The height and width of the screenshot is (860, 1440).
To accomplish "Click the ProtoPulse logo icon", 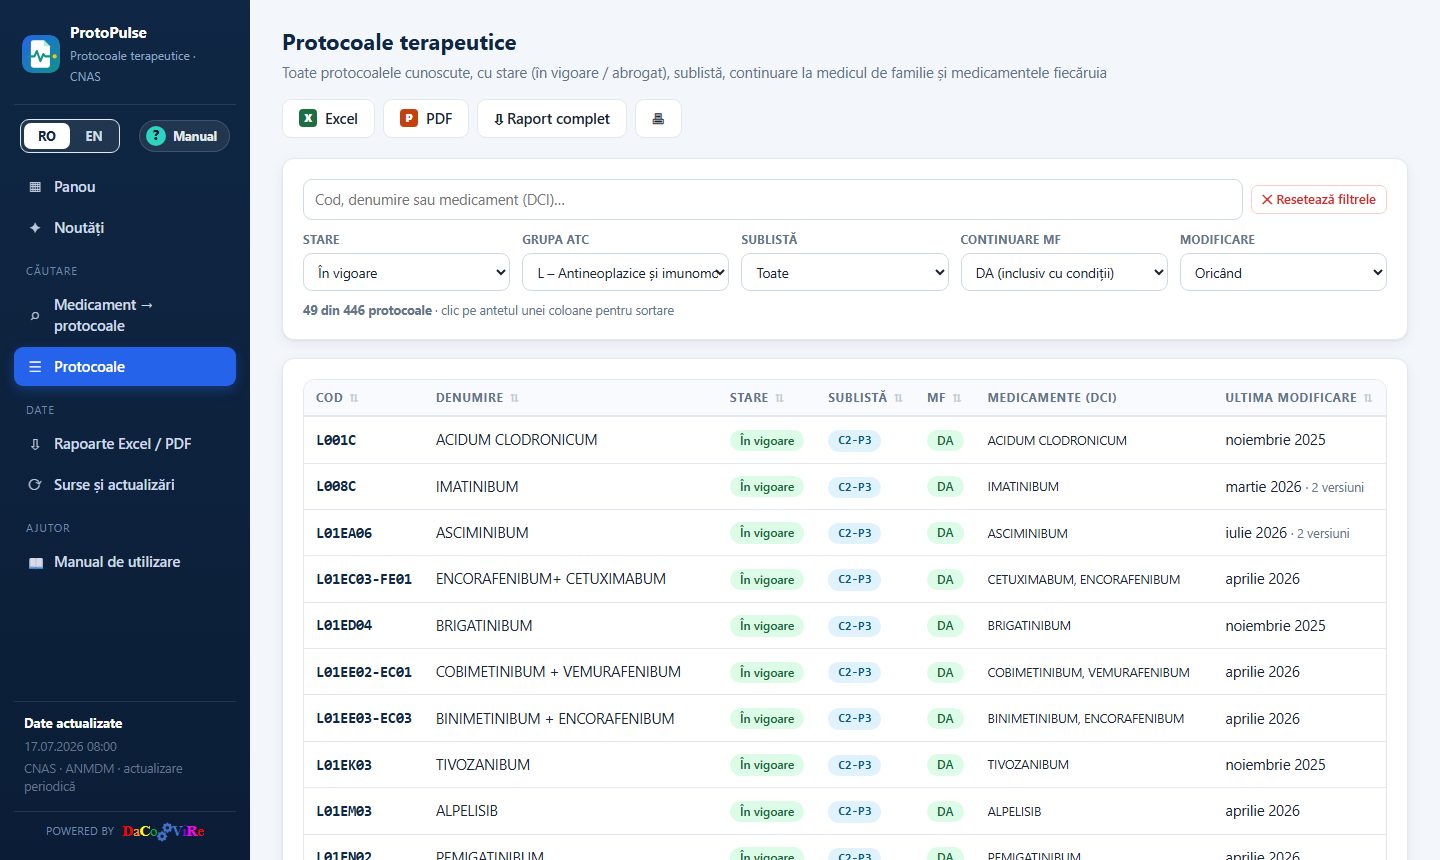I will pyautogui.click(x=41, y=54).
